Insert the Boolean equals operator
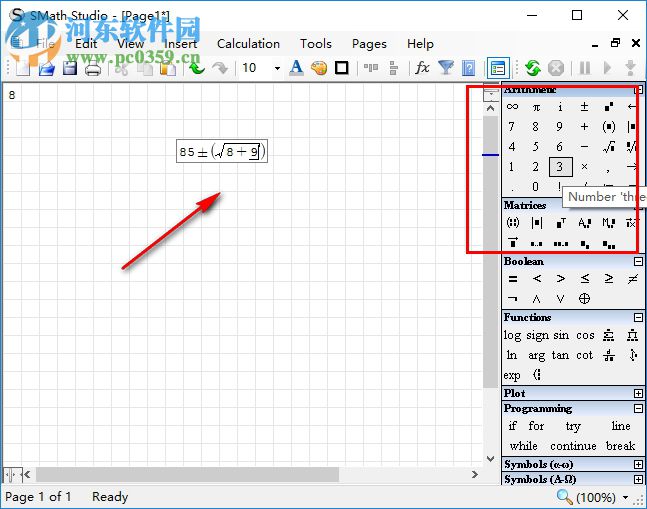647x509 pixels. pos(512,279)
